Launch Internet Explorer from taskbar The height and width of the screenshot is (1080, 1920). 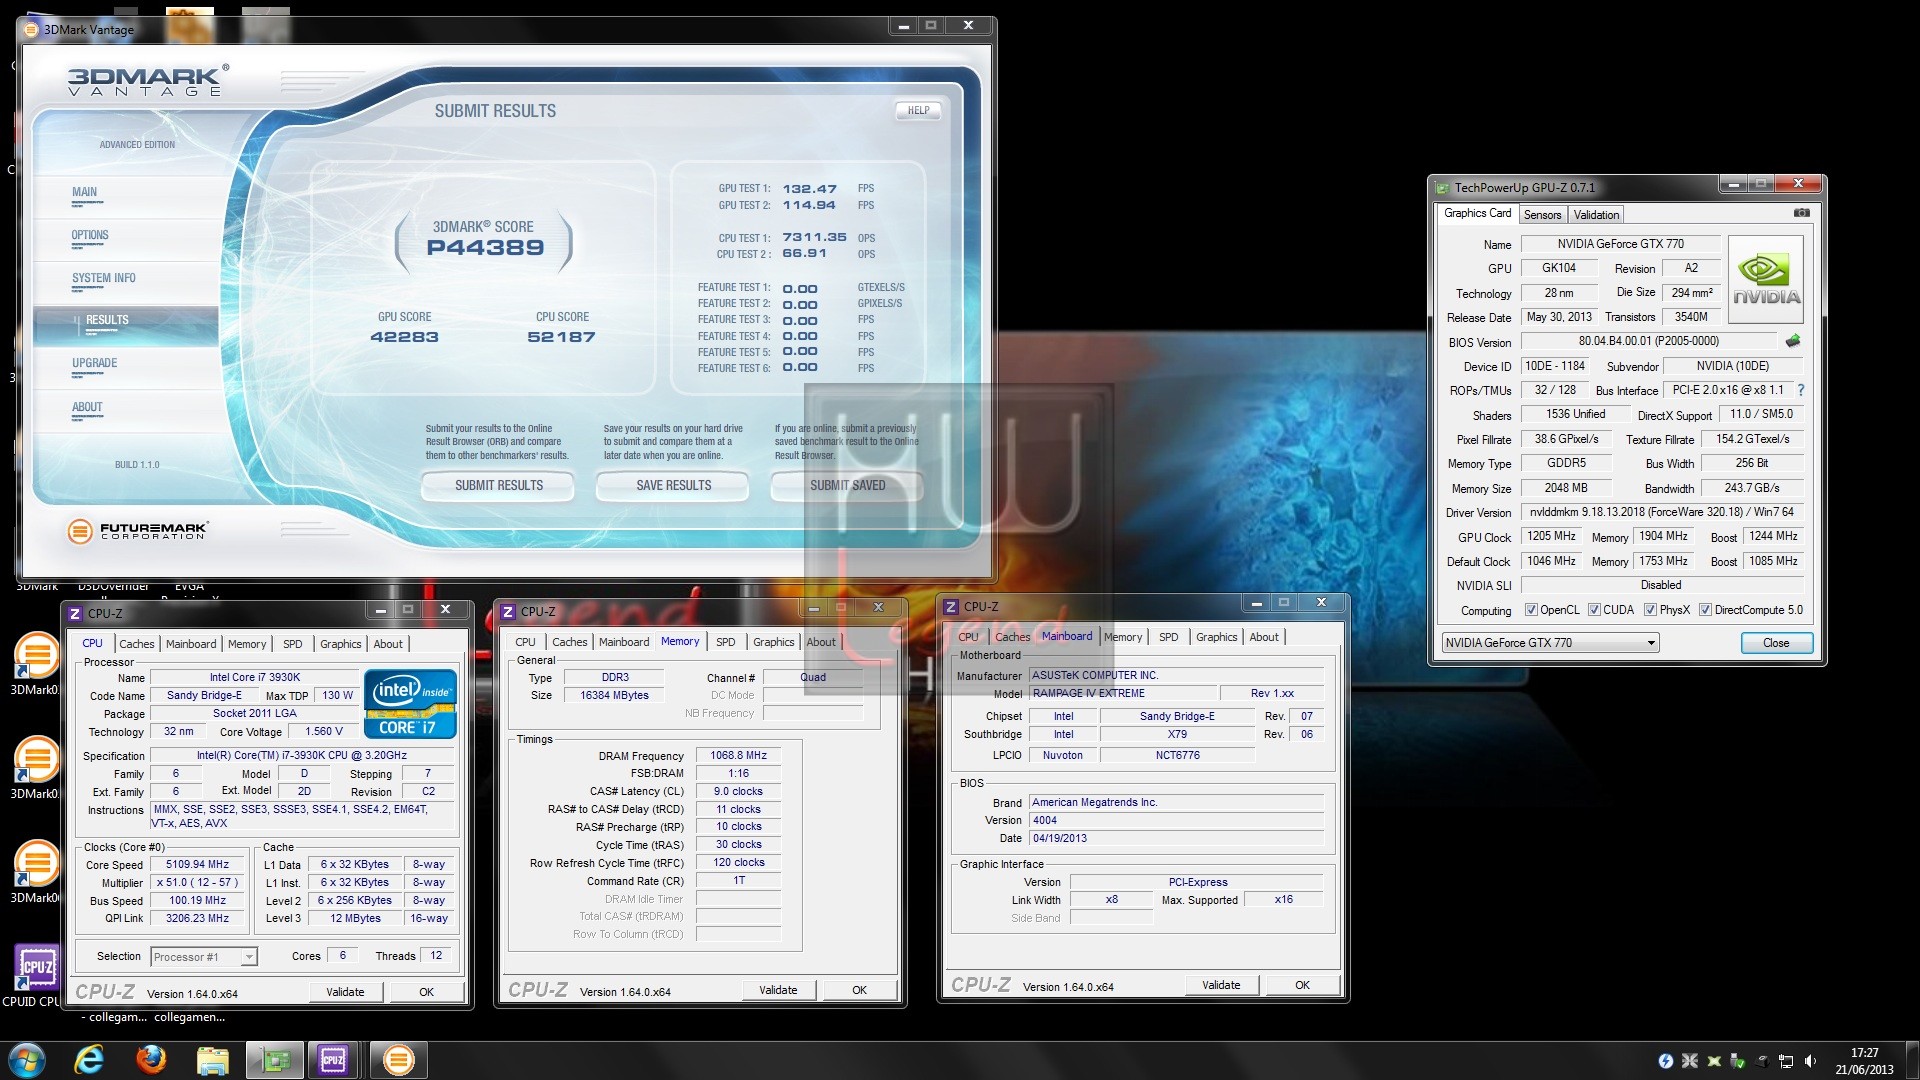[89, 1060]
